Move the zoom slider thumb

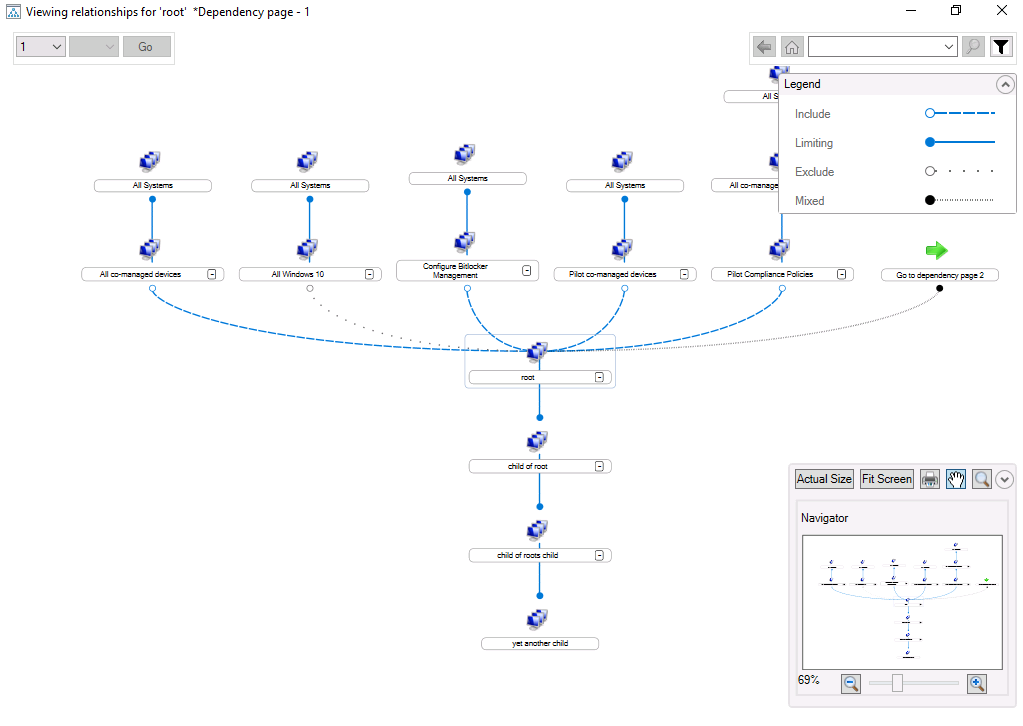coord(897,683)
